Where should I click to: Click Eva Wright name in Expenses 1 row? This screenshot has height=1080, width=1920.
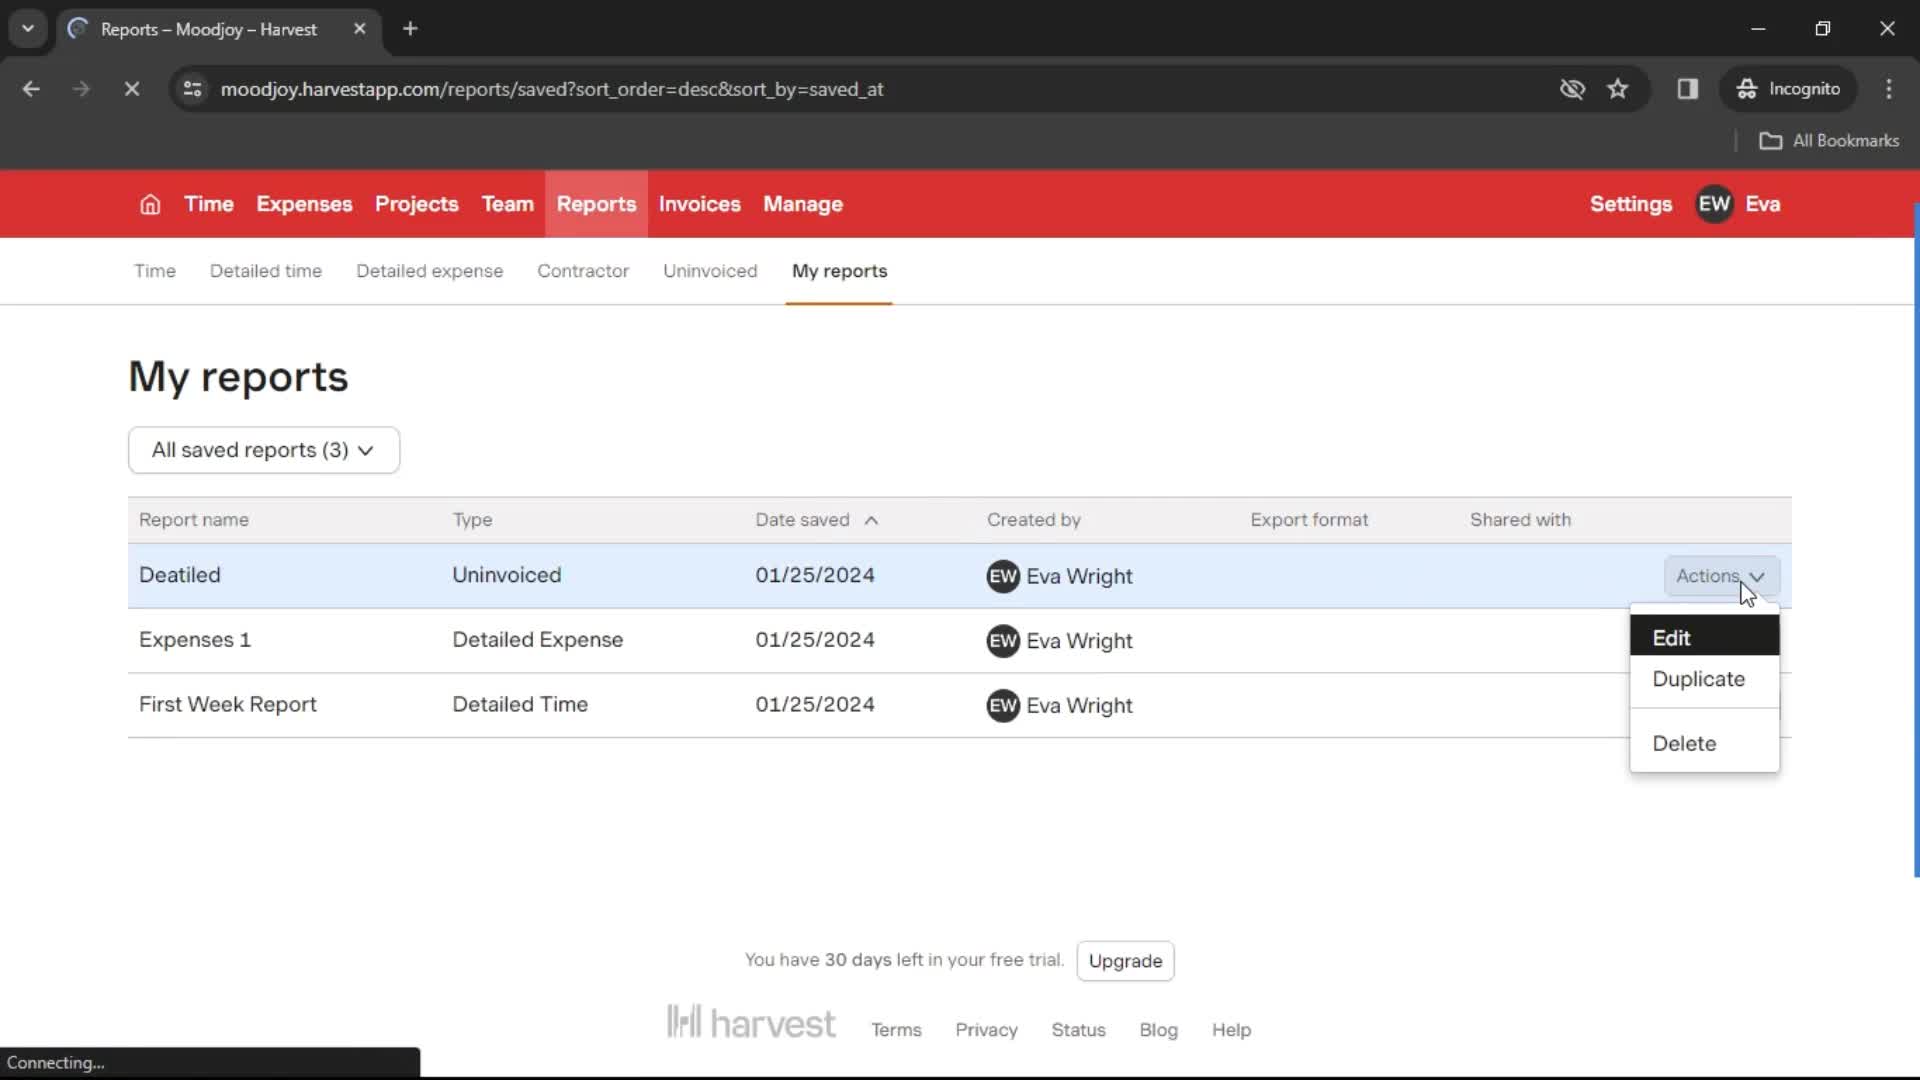pyautogui.click(x=1079, y=641)
